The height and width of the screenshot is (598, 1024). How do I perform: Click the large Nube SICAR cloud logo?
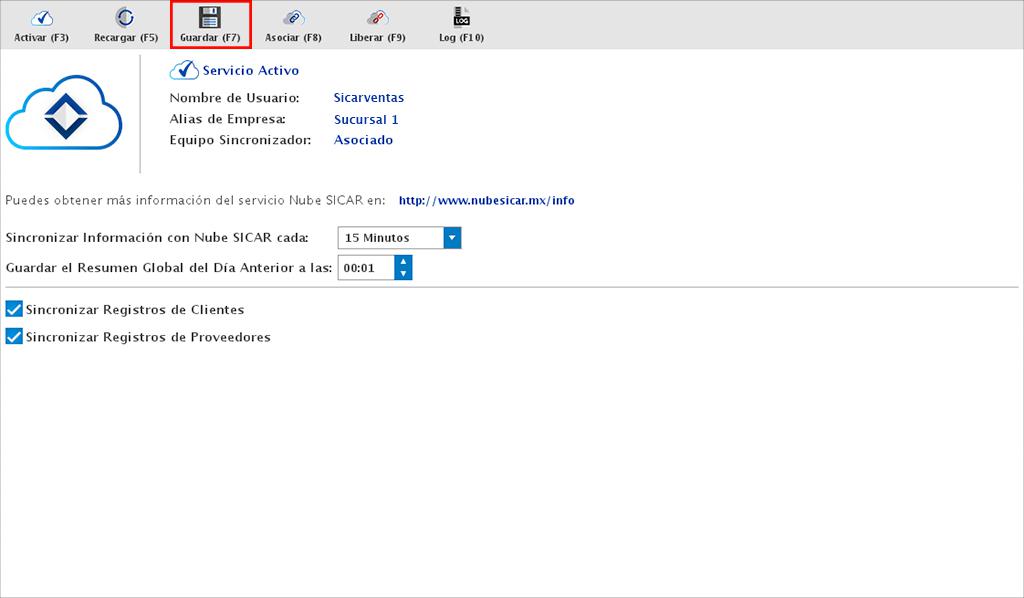click(64, 117)
